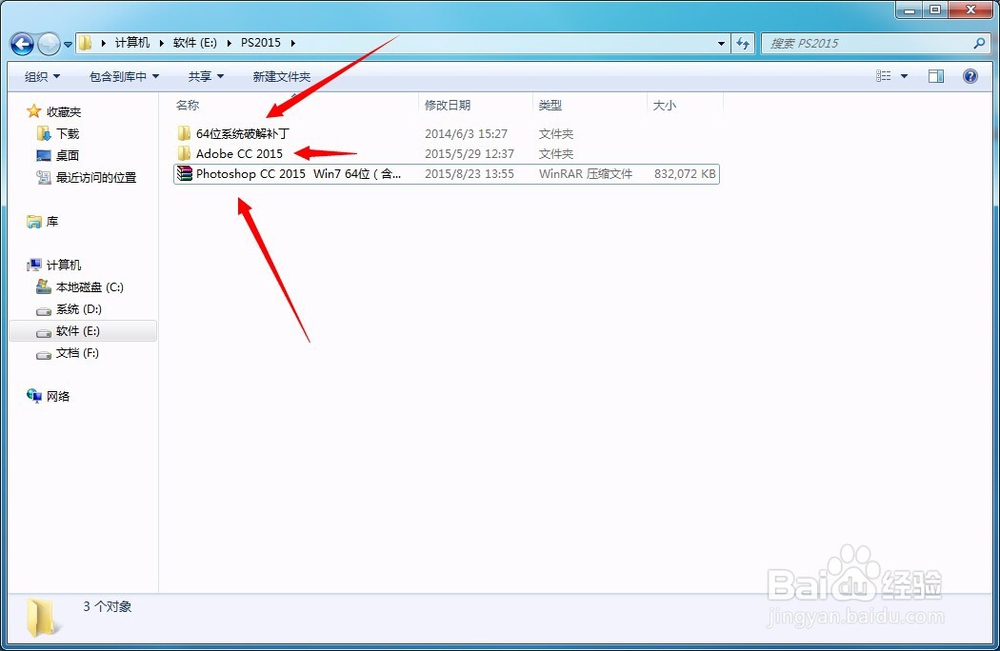This screenshot has height=651, width=1000.
Task: Open 本地磁盘 (C:) drive
Action: click(x=90, y=287)
